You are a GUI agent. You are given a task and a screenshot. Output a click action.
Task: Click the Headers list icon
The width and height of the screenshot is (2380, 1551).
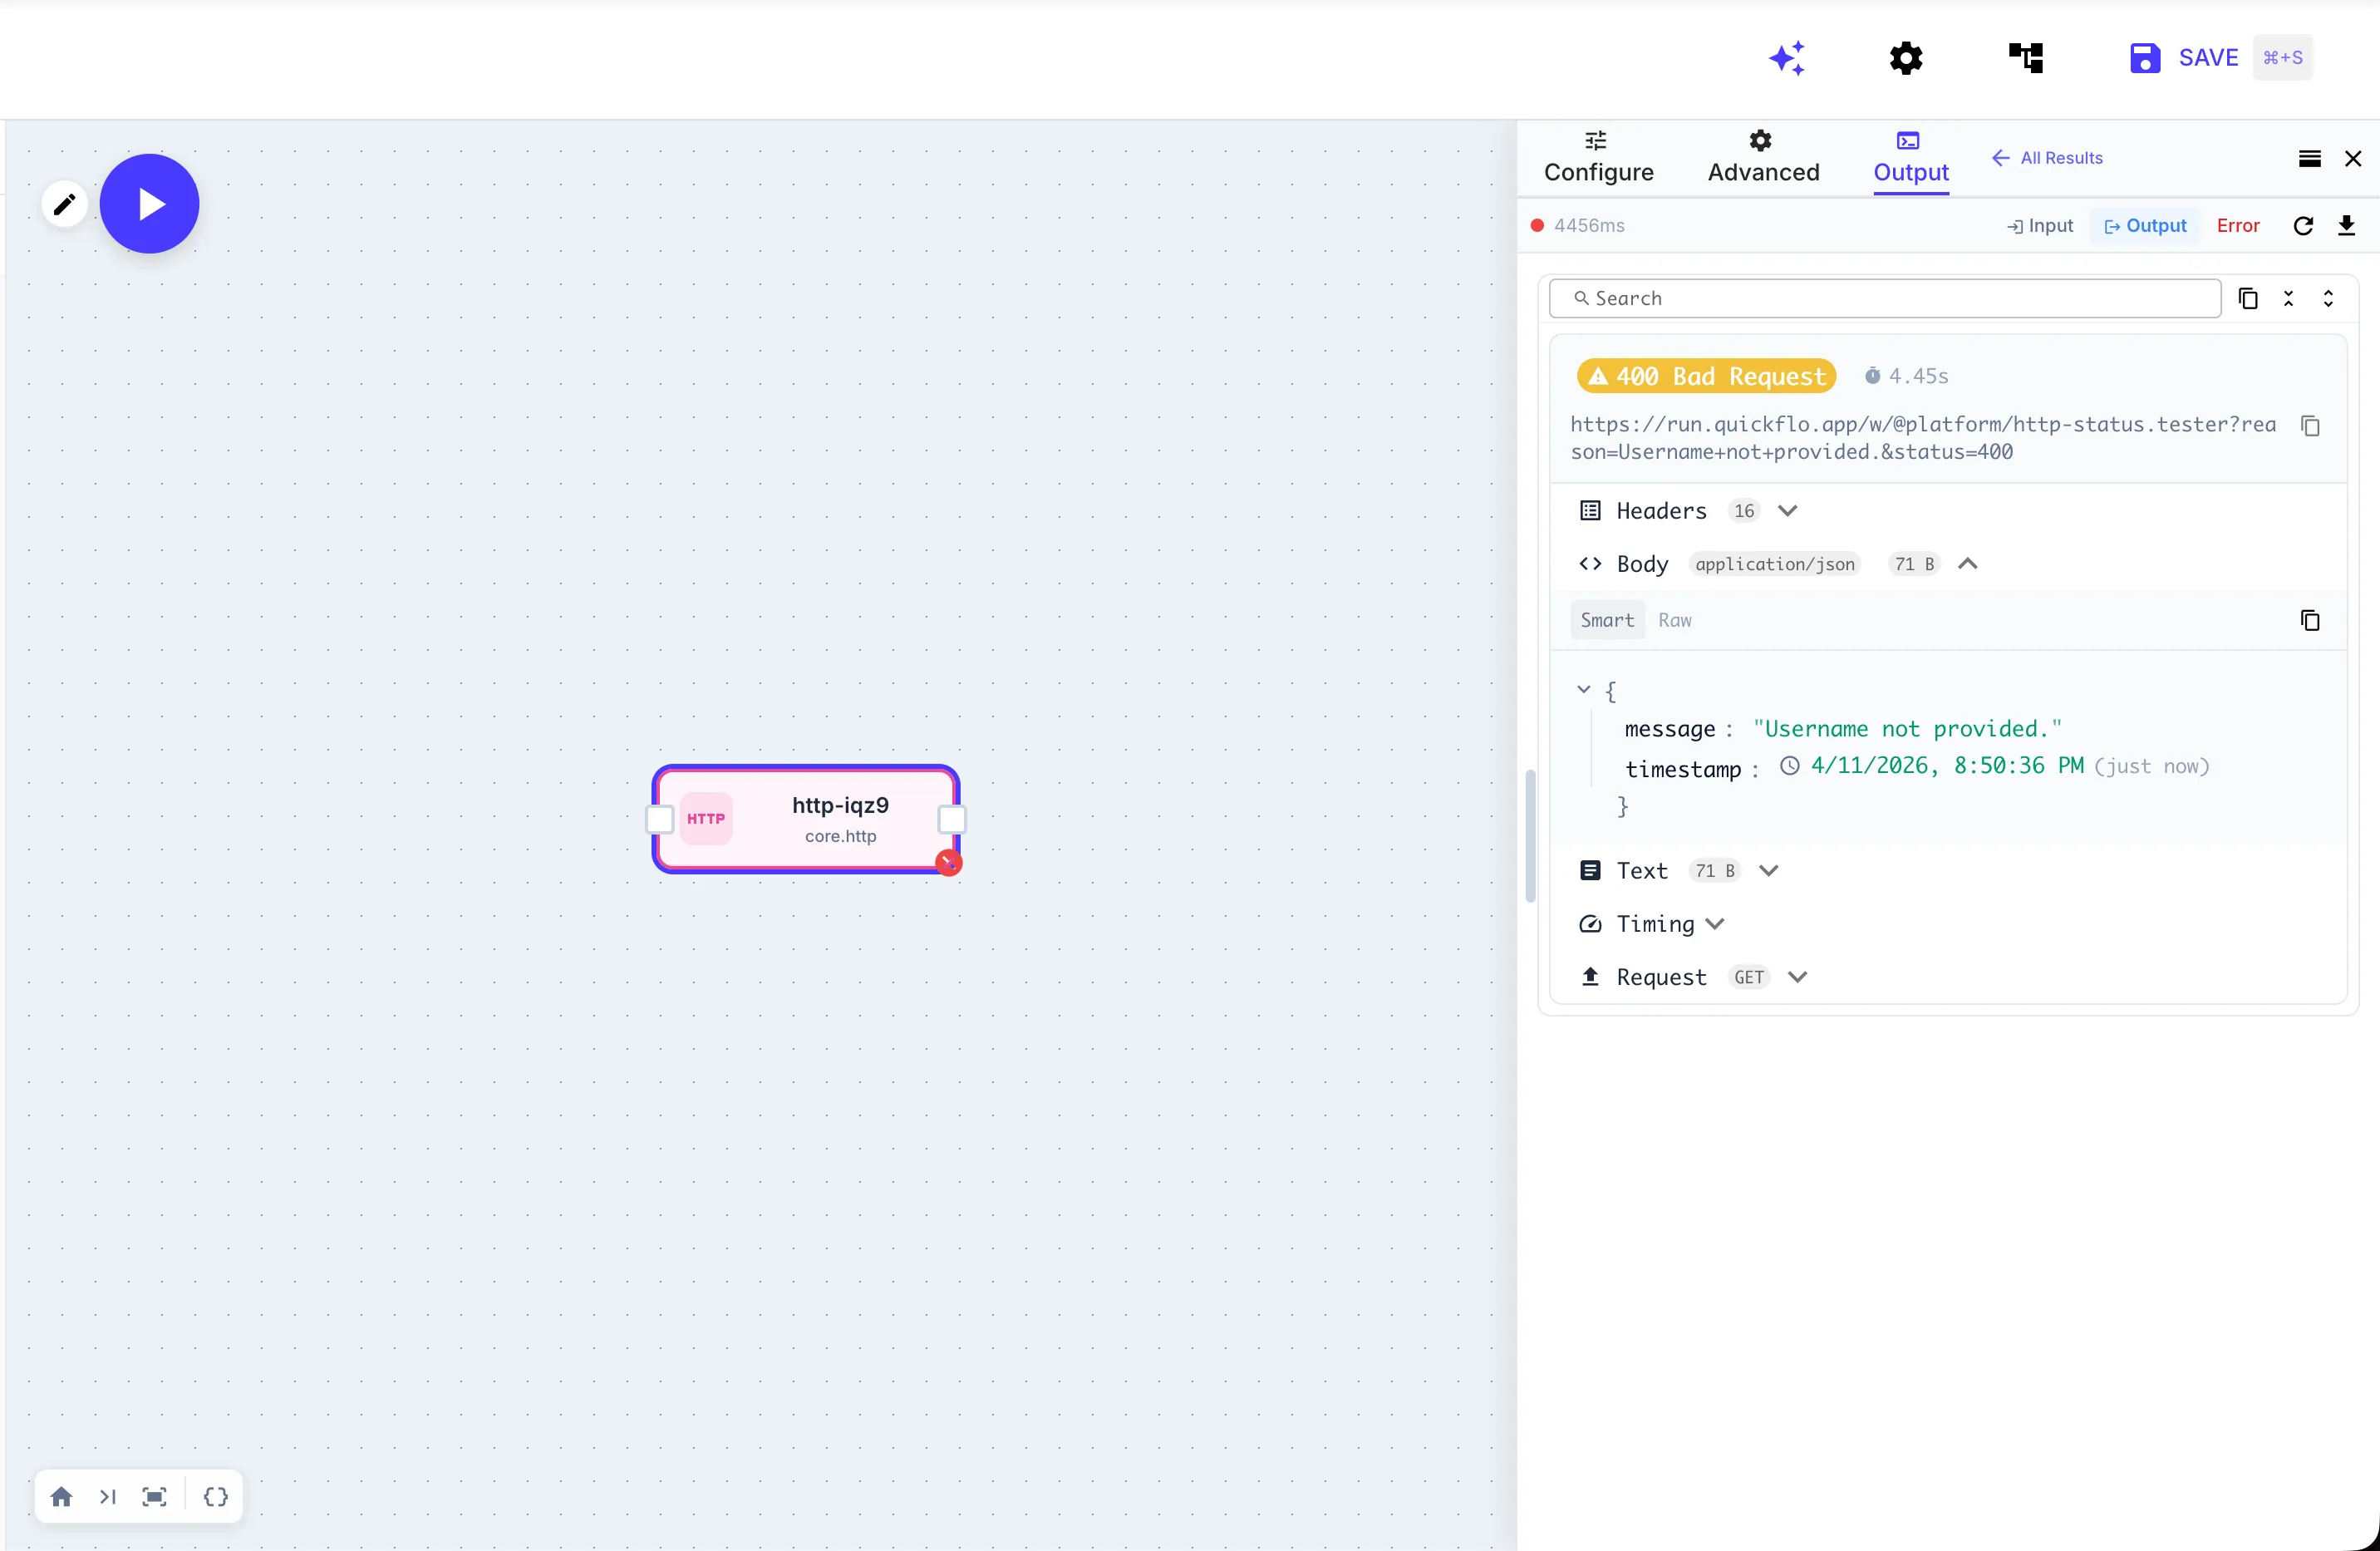pos(1590,511)
